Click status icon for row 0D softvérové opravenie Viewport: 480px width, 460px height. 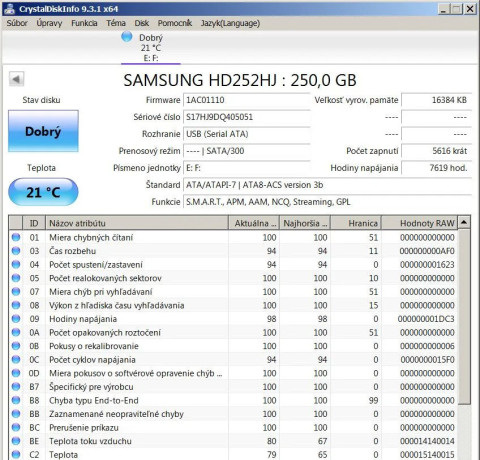click(x=16, y=373)
